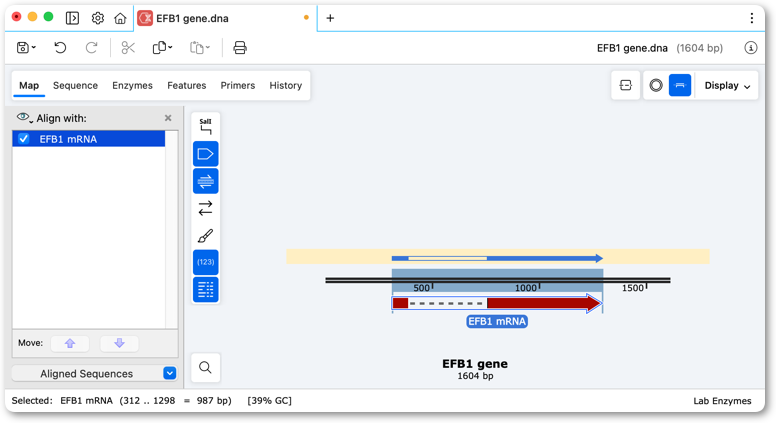
Task: Click the 39% GC status text
Action: point(270,401)
